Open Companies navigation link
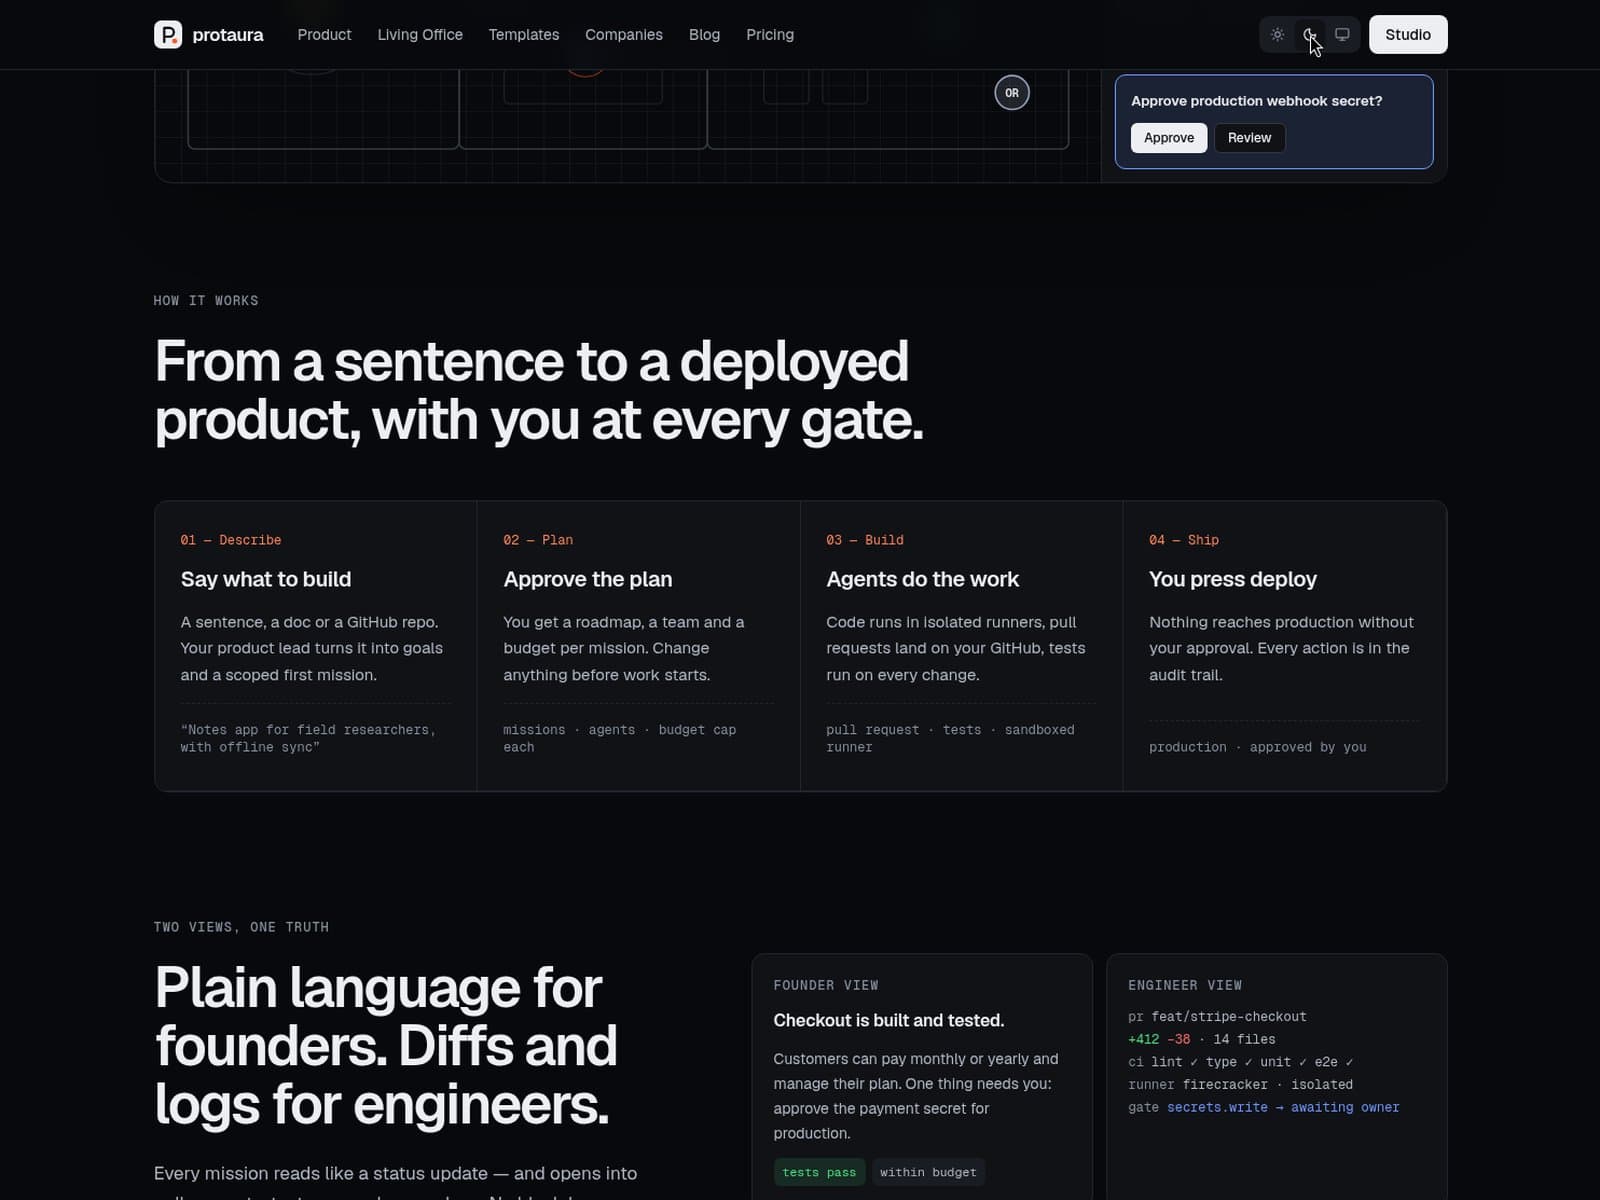The width and height of the screenshot is (1600, 1200). 624,35
